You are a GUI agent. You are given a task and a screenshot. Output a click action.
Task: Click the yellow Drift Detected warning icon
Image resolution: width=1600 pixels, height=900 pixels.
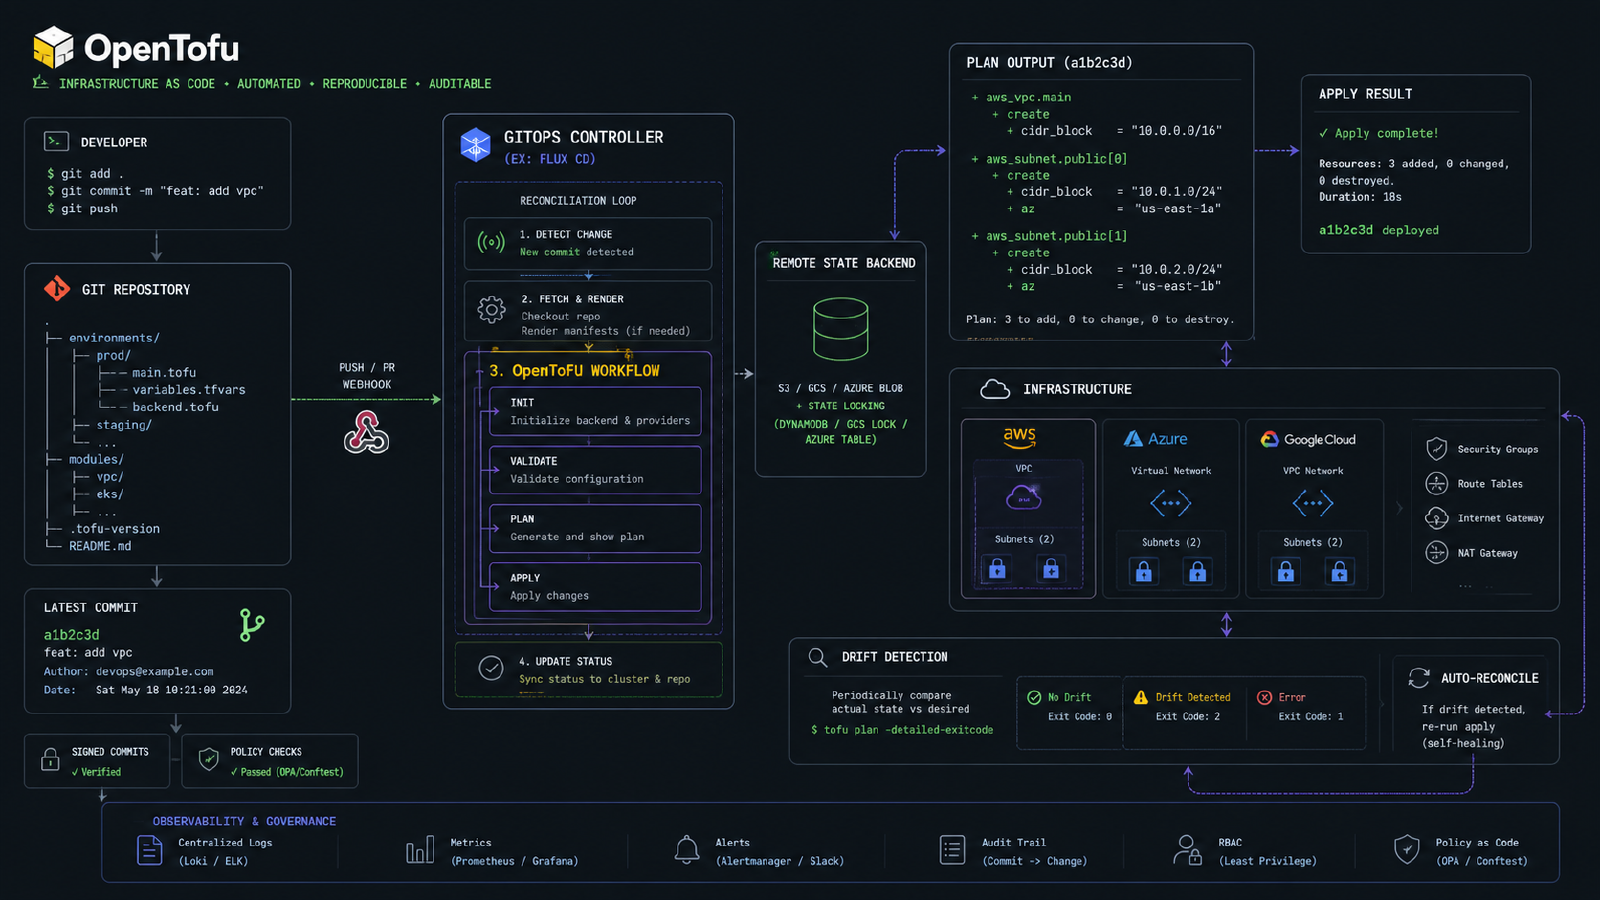point(1141,697)
